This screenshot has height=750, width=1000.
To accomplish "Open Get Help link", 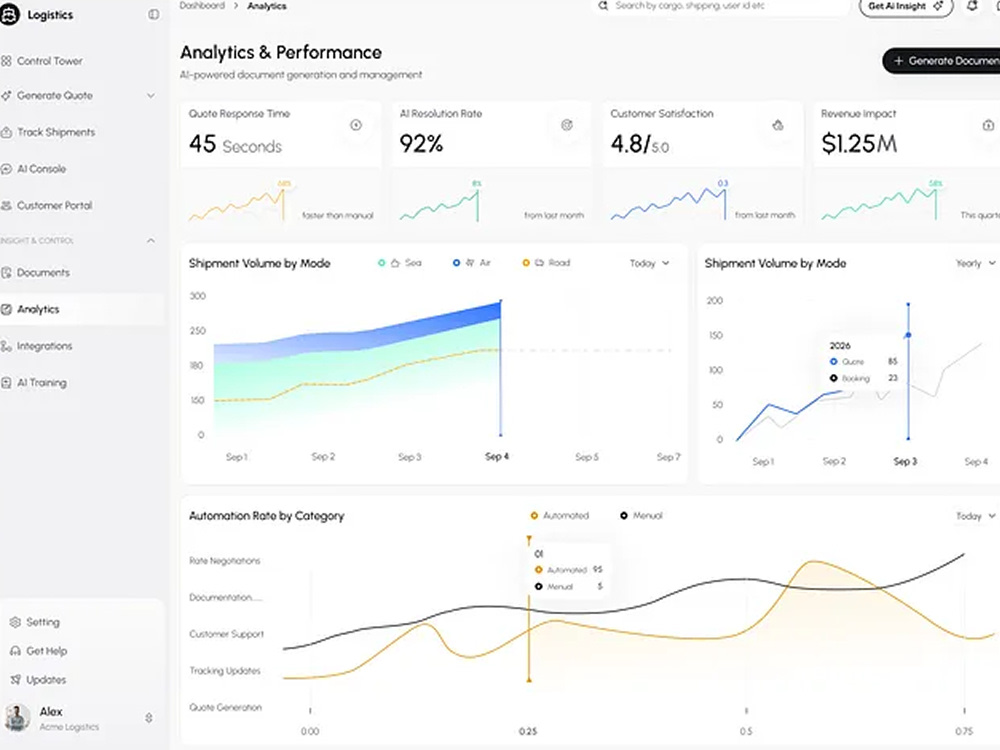I will 47,651.
